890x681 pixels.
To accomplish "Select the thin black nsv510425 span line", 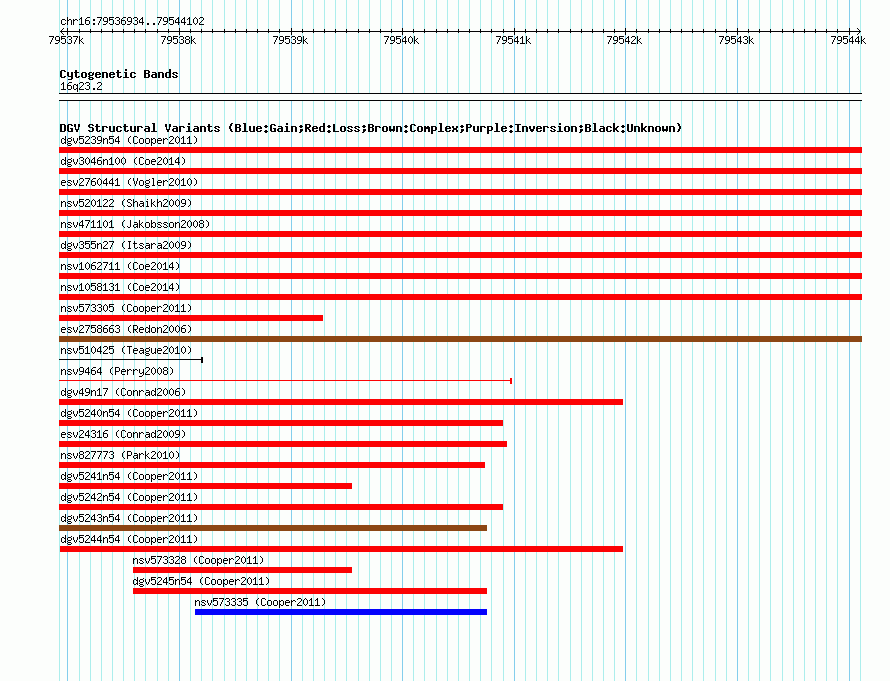I will pos(131,360).
